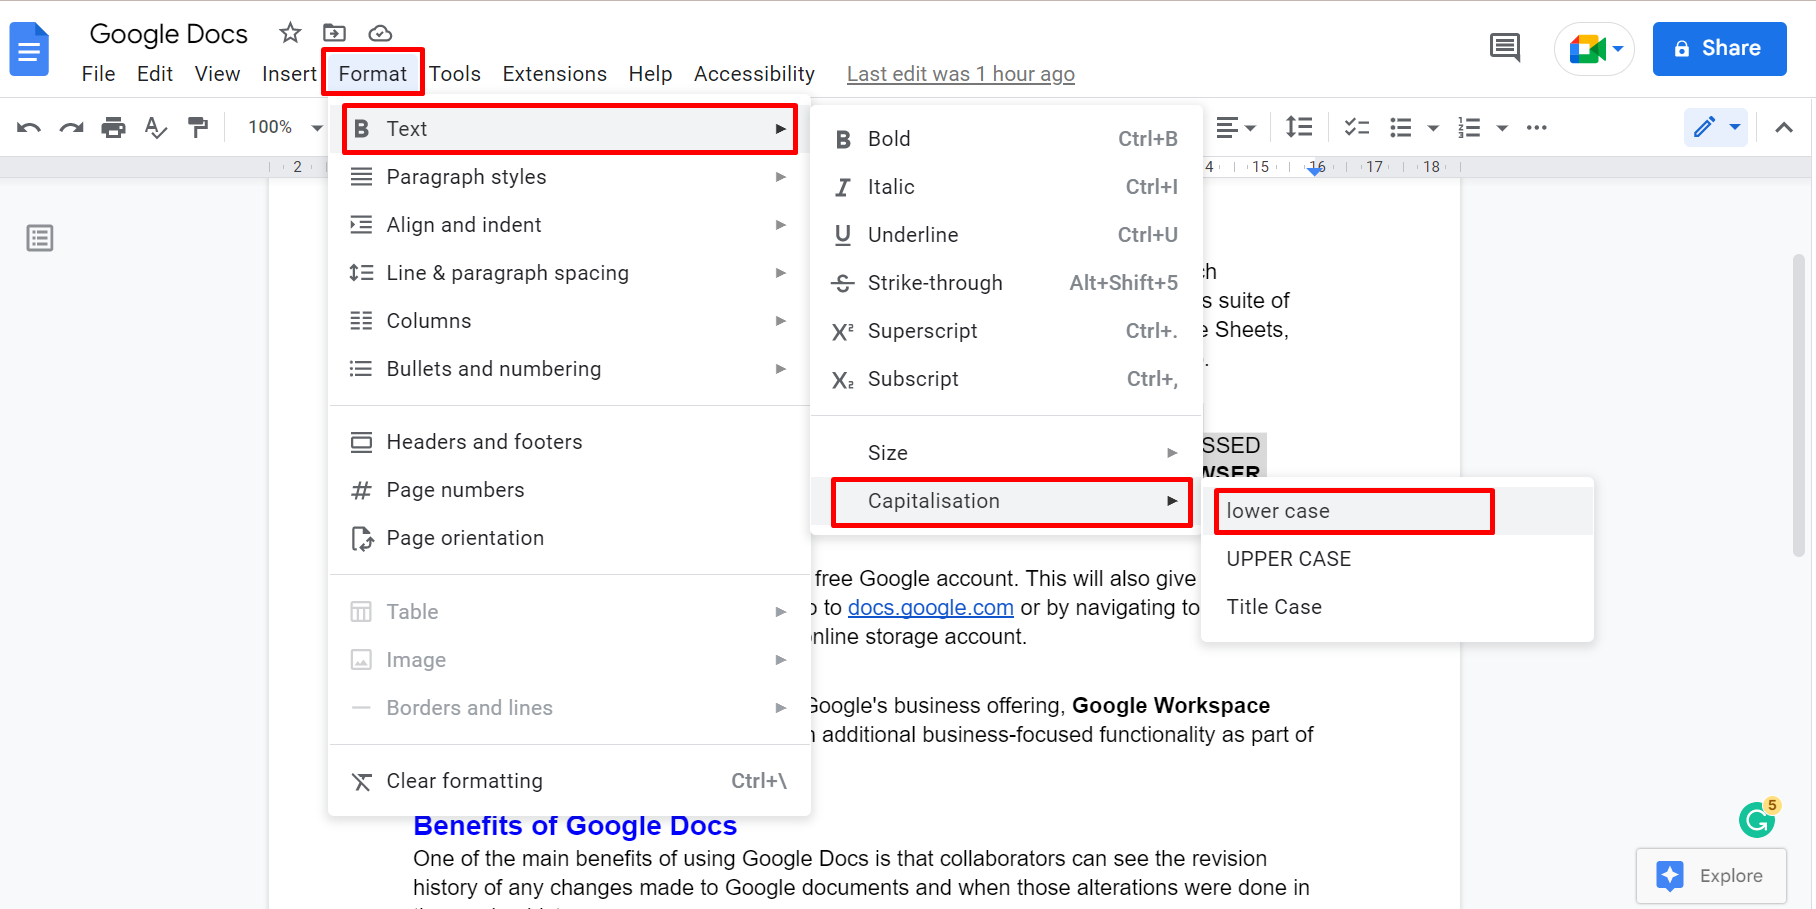The height and width of the screenshot is (909, 1816).
Task: Print the document
Action: (x=114, y=127)
